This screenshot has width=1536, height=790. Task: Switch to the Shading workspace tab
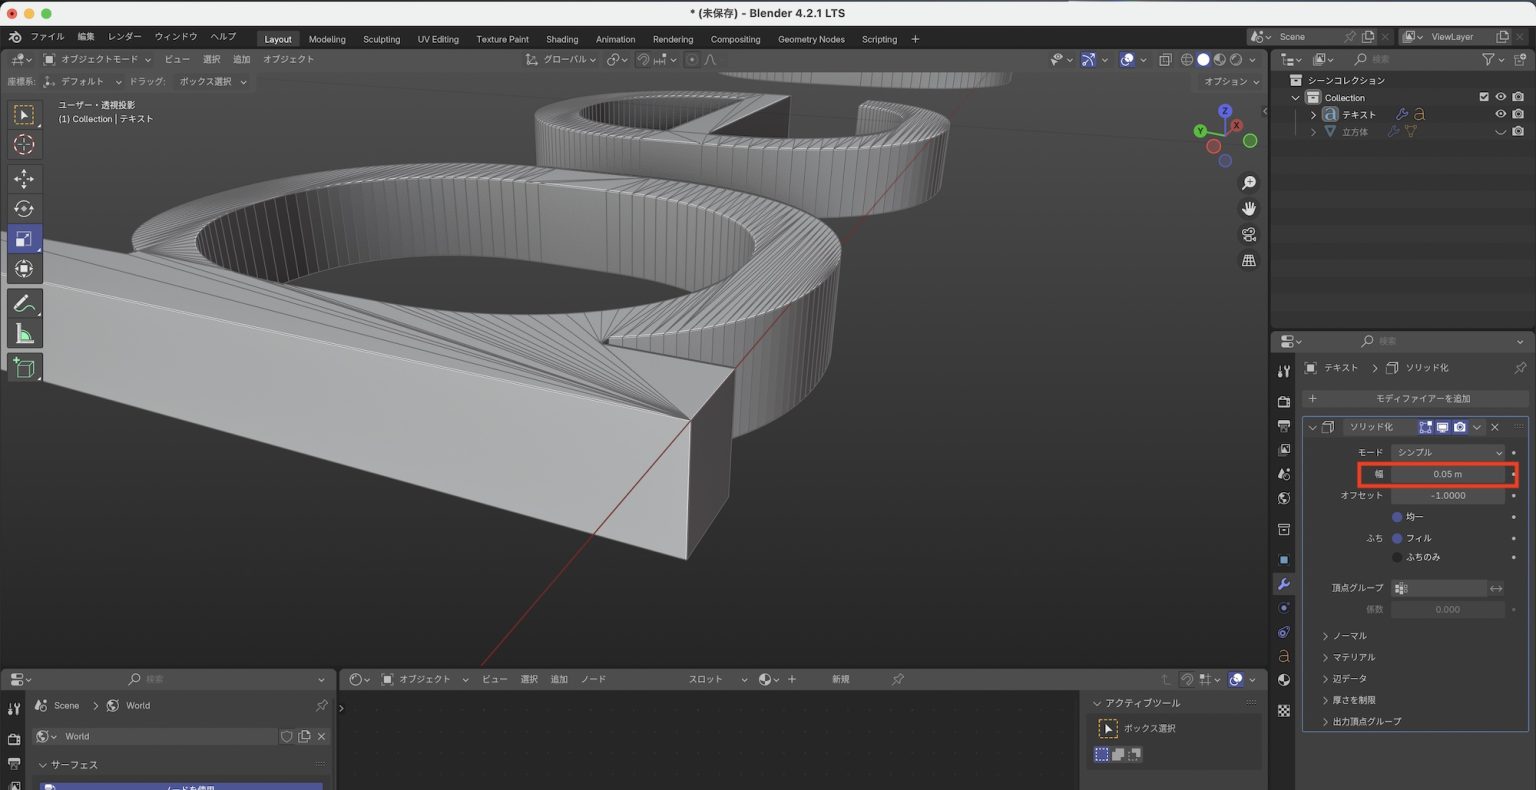tap(562, 39)
